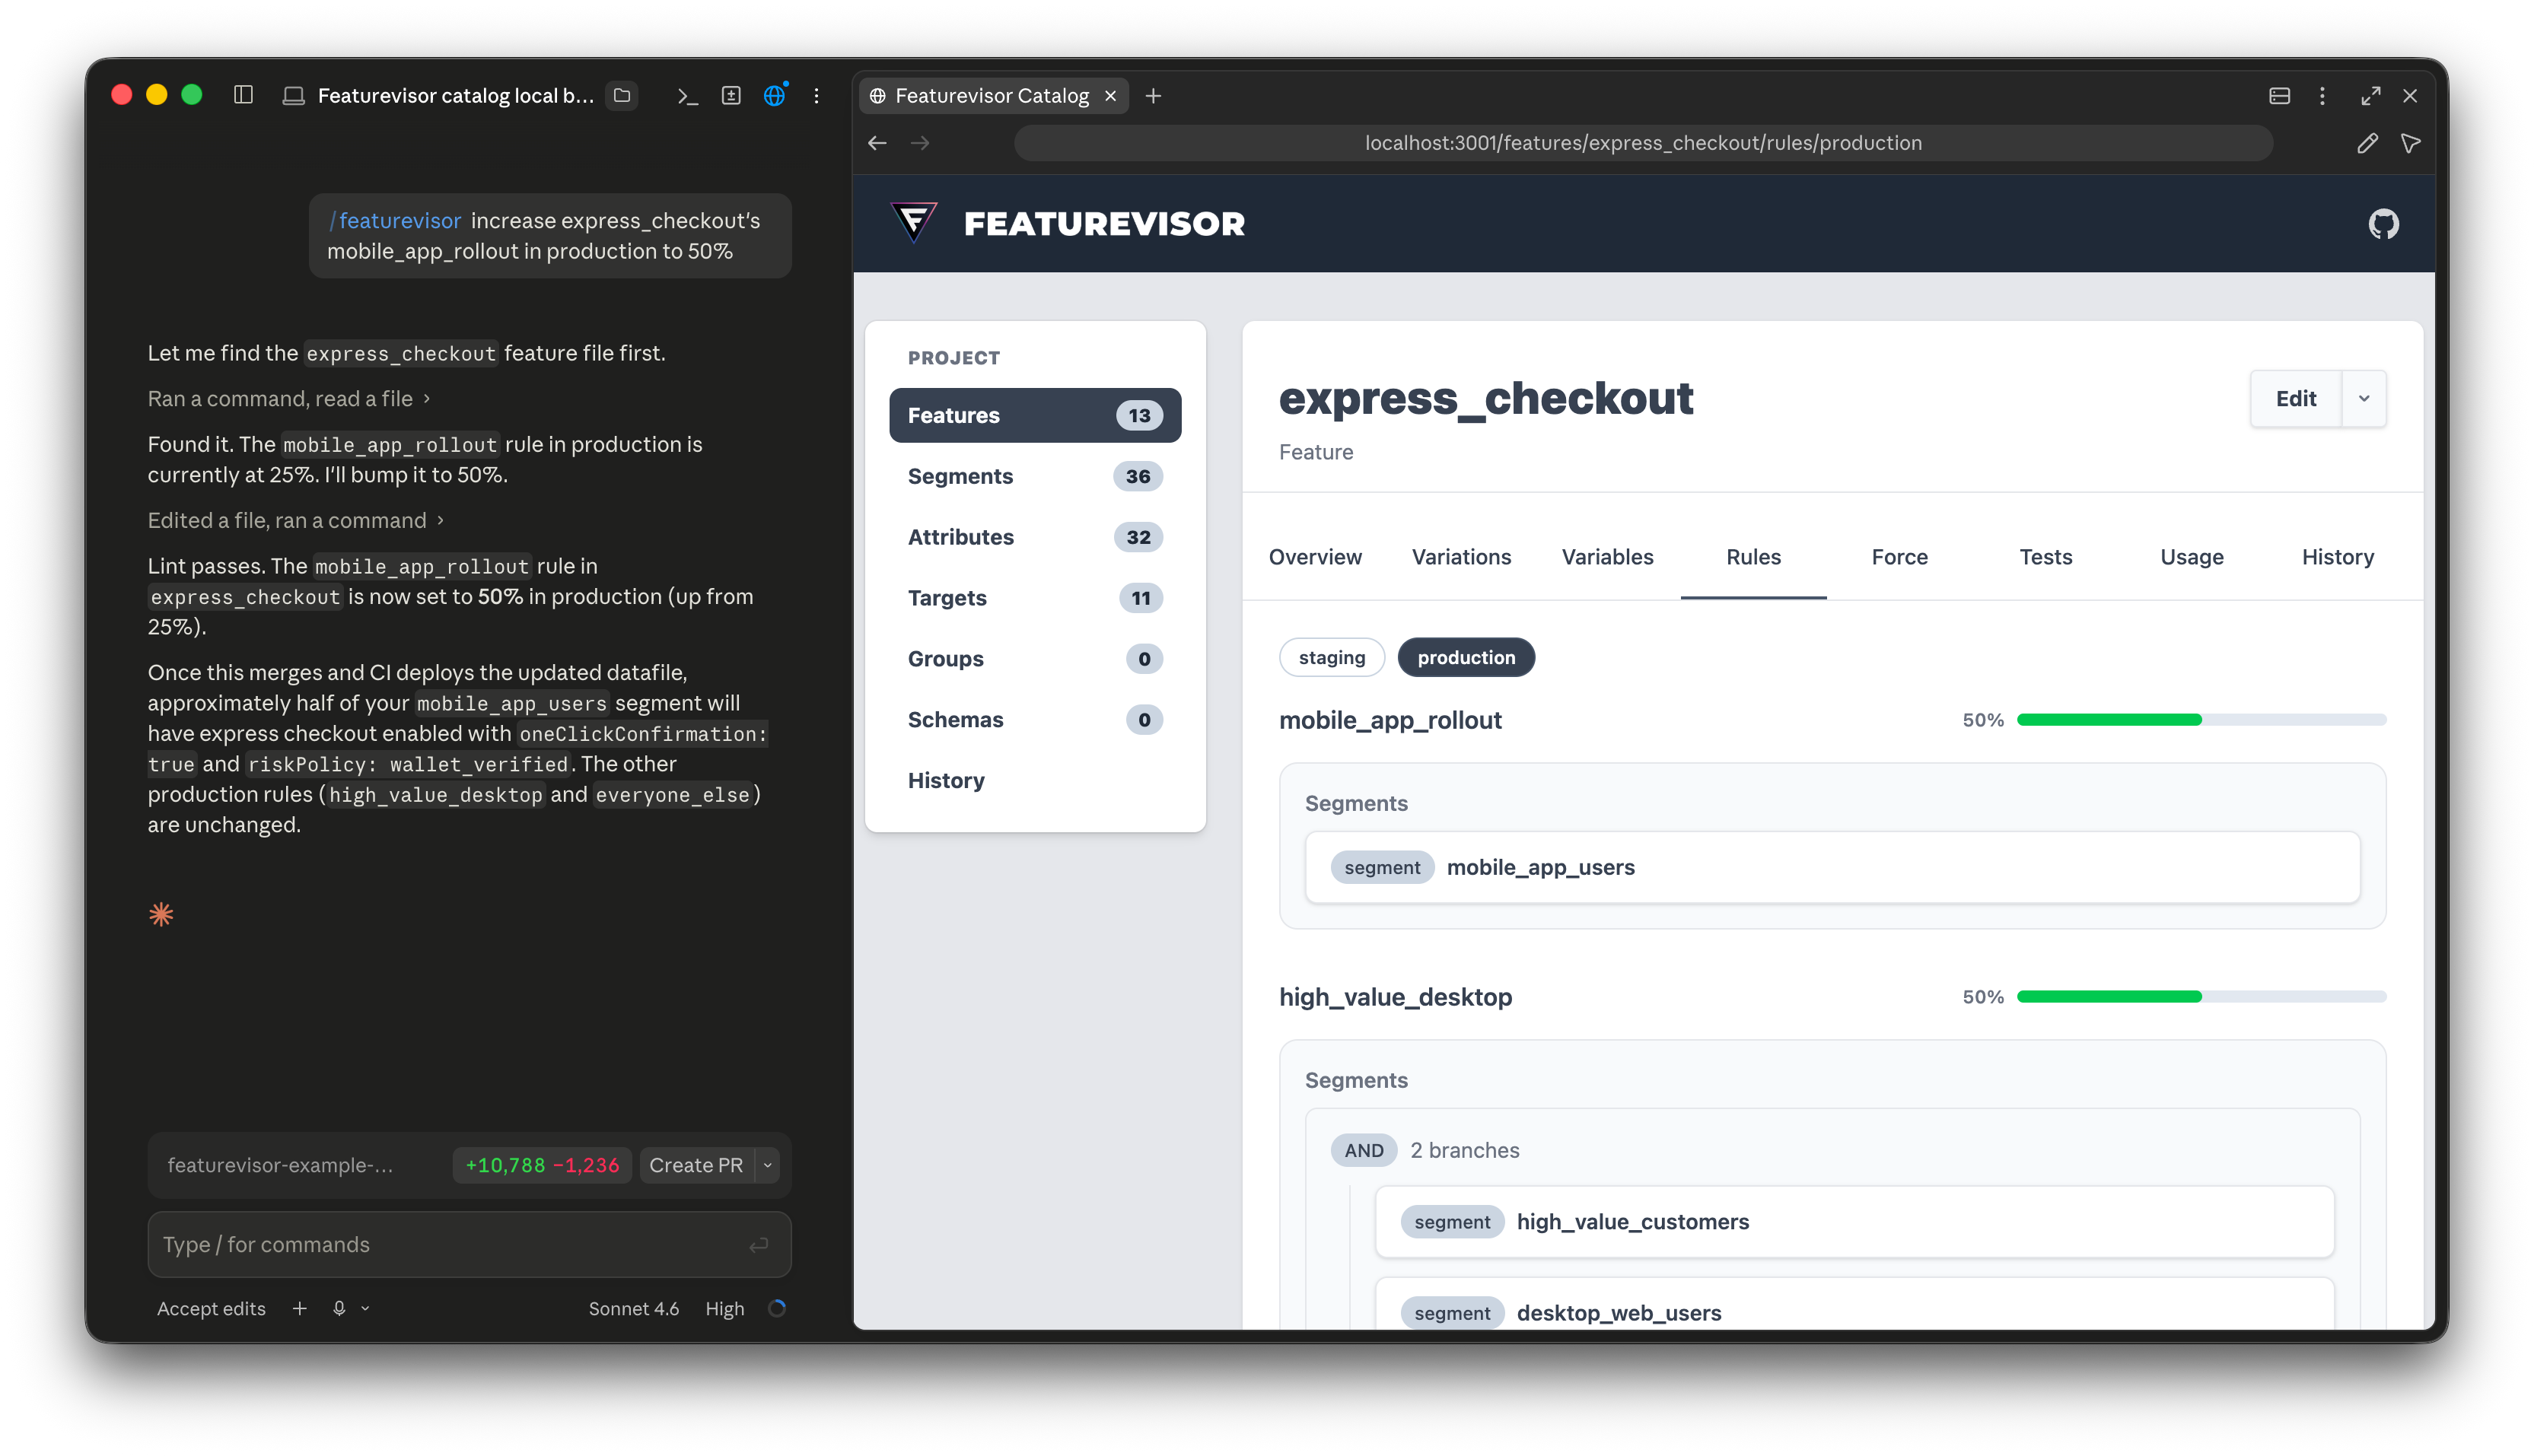Click the high_value_desktop 50% progress bar
This screenshot has height=1456, width=2534.
2201,997
